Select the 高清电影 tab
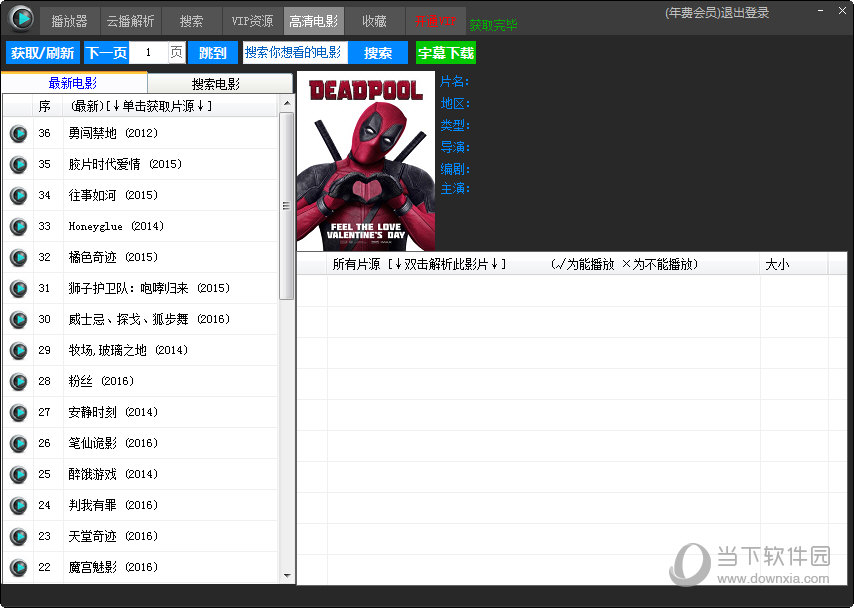 (x=314, y=21)
